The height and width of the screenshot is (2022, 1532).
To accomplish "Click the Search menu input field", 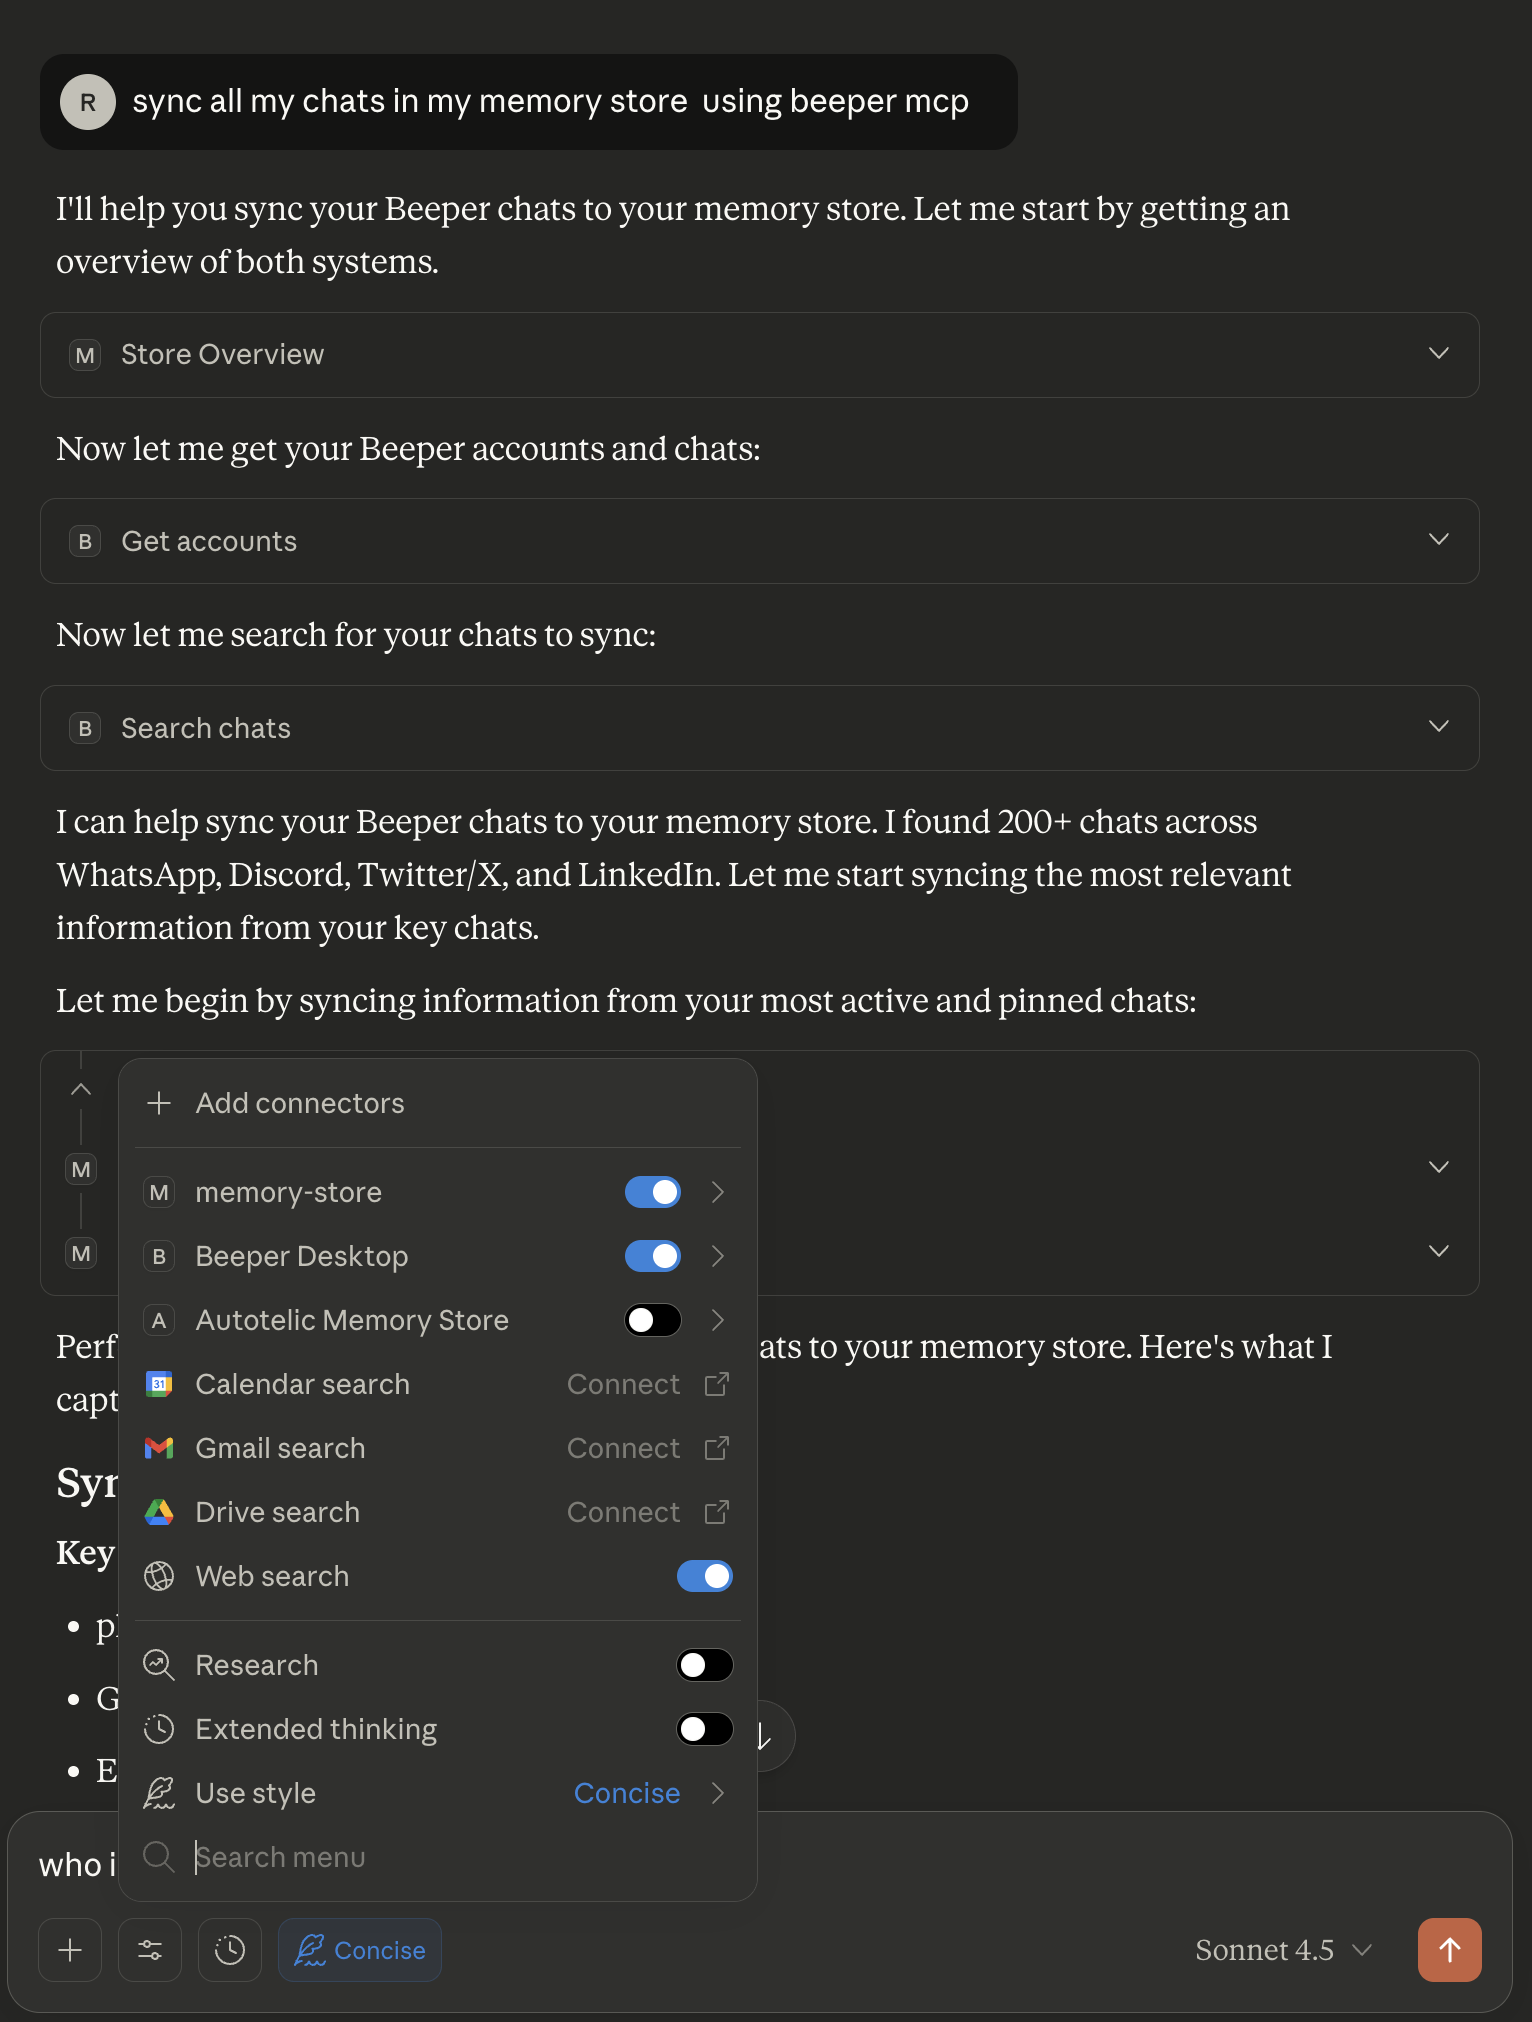I will coord(400,1857).
